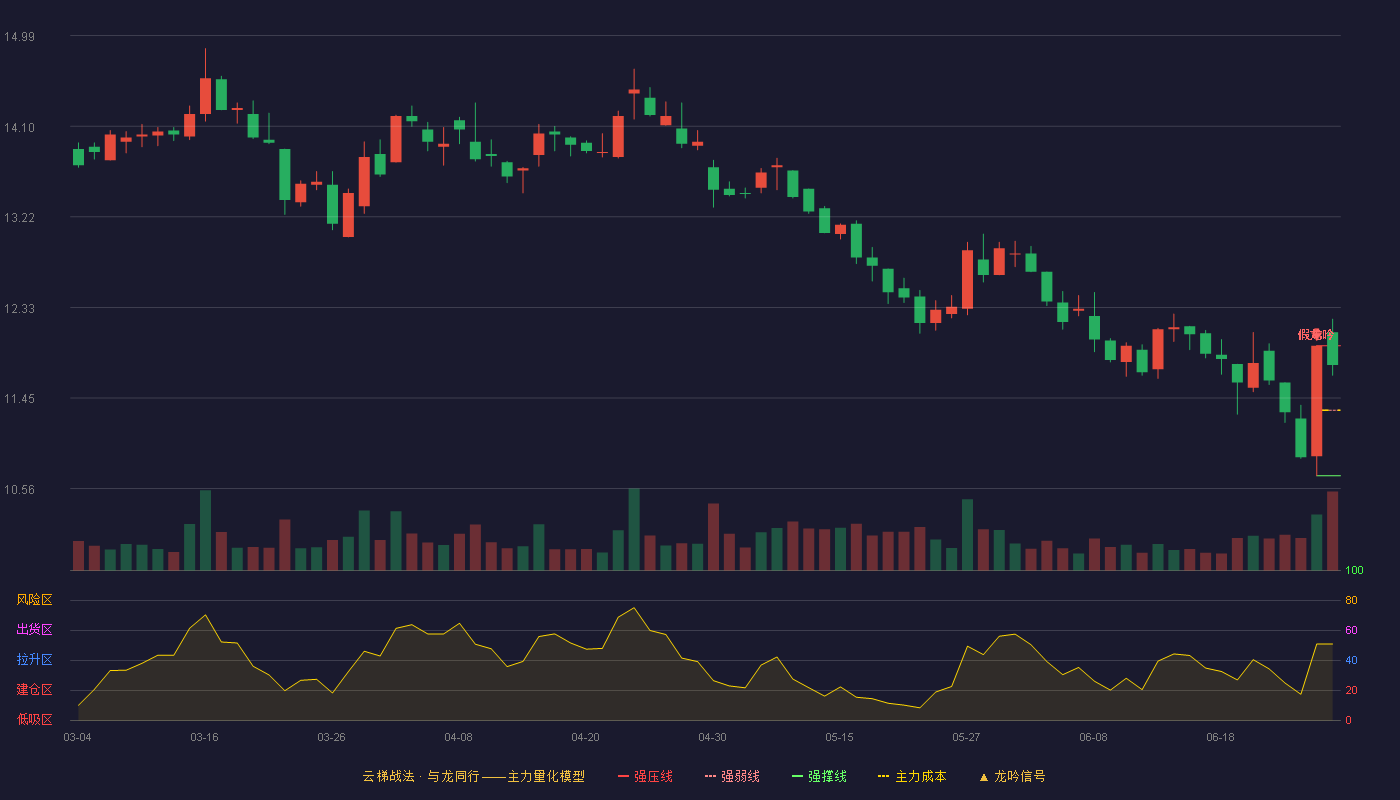The width and height of the screenshot is (1400, 800).
Task: Select the 拉升区 zone label
Action: click(x=34, y=660)
